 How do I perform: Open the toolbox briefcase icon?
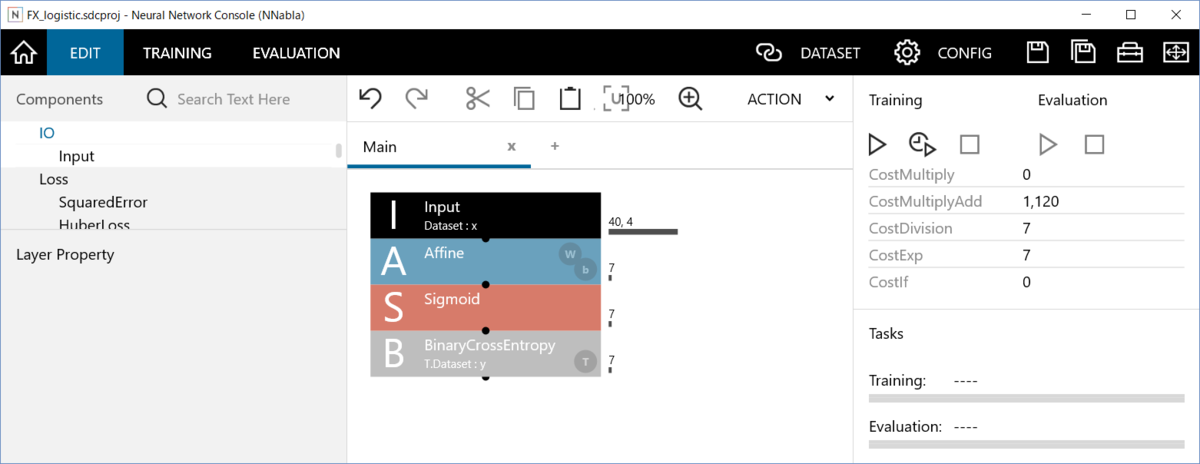1130,52
